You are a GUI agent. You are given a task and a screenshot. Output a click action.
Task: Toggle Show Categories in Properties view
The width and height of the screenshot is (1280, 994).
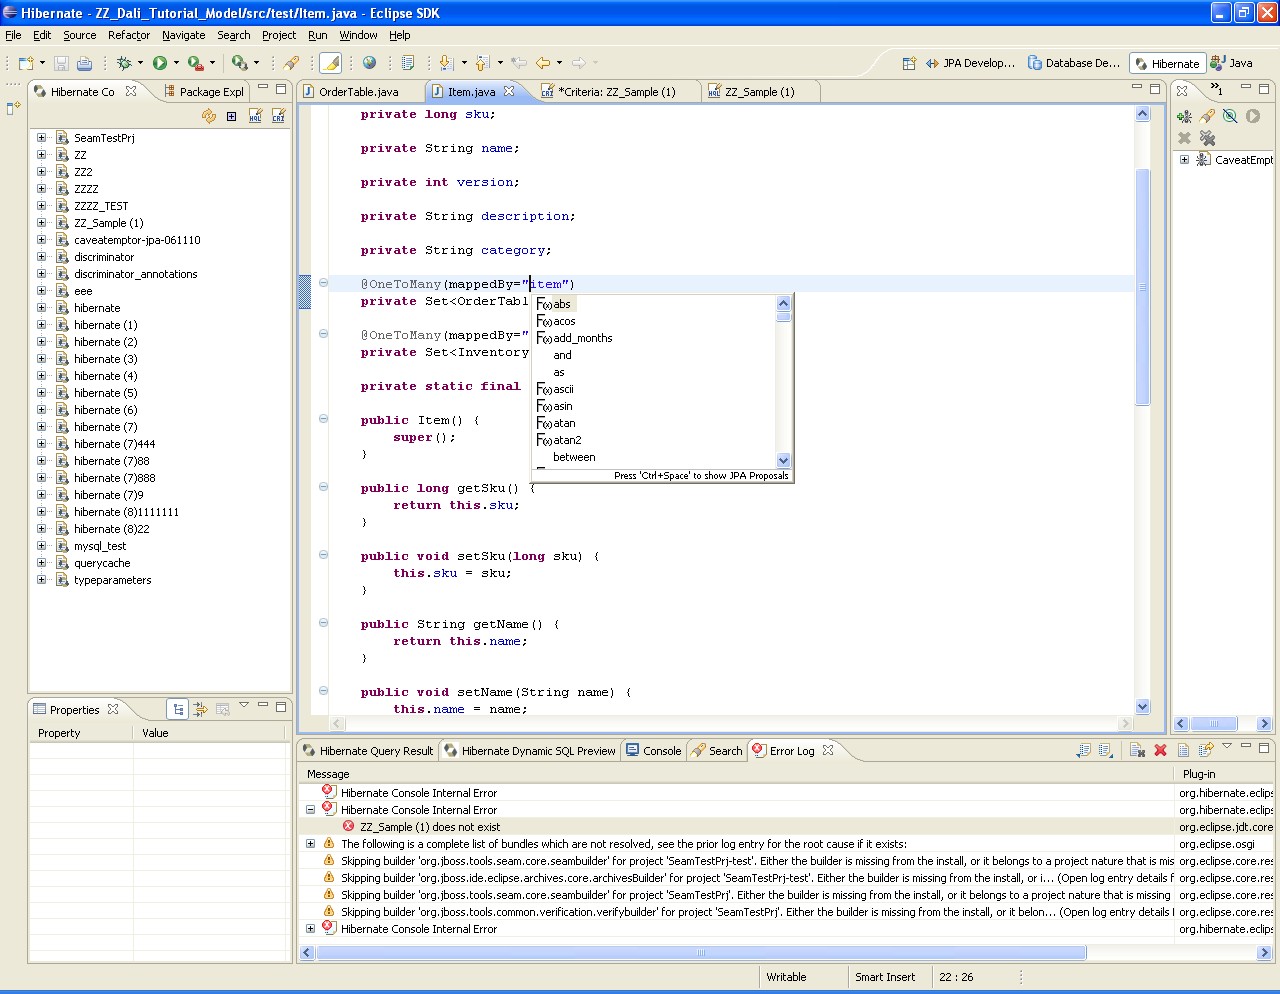tap(178, 709)
